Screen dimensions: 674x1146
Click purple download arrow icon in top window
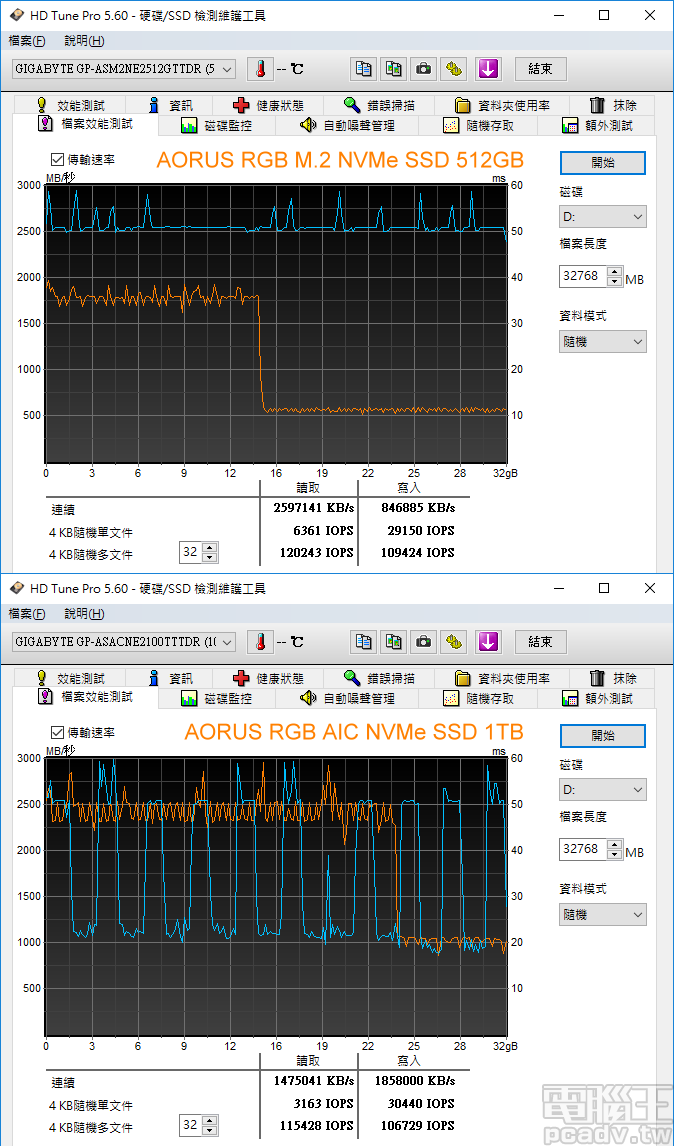pos(488,69)
